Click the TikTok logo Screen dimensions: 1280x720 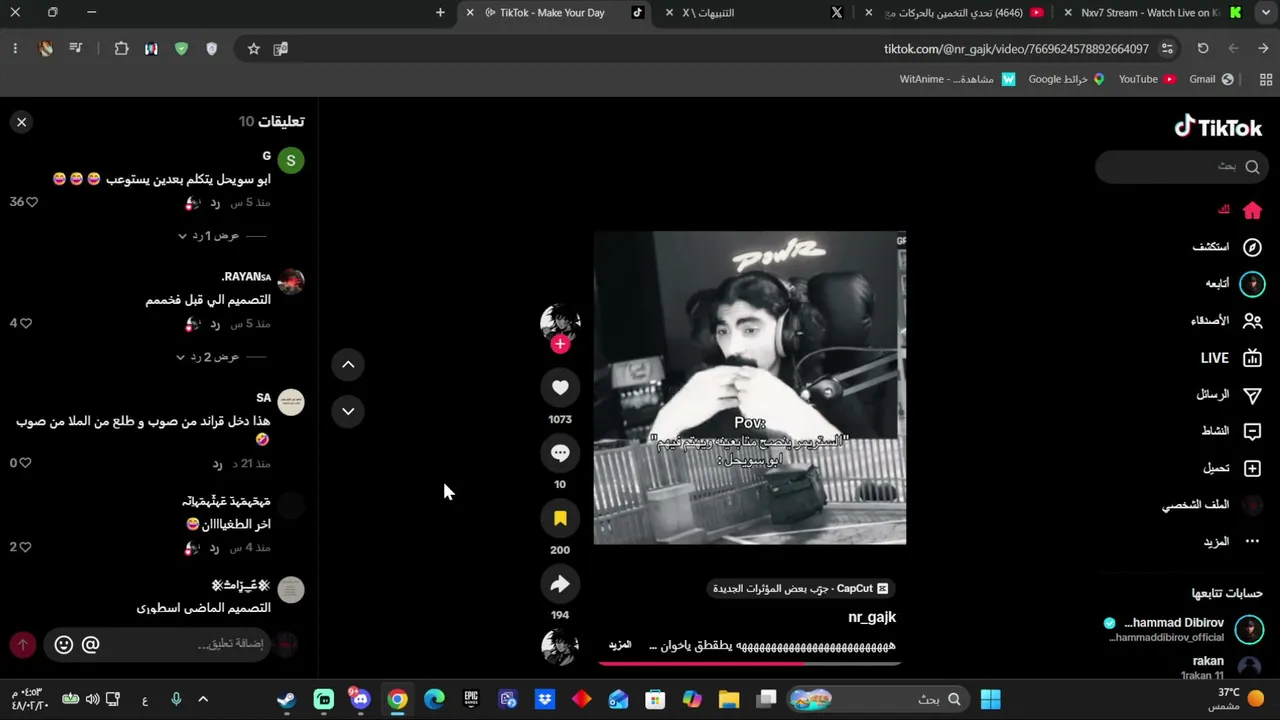(1218, 127)
